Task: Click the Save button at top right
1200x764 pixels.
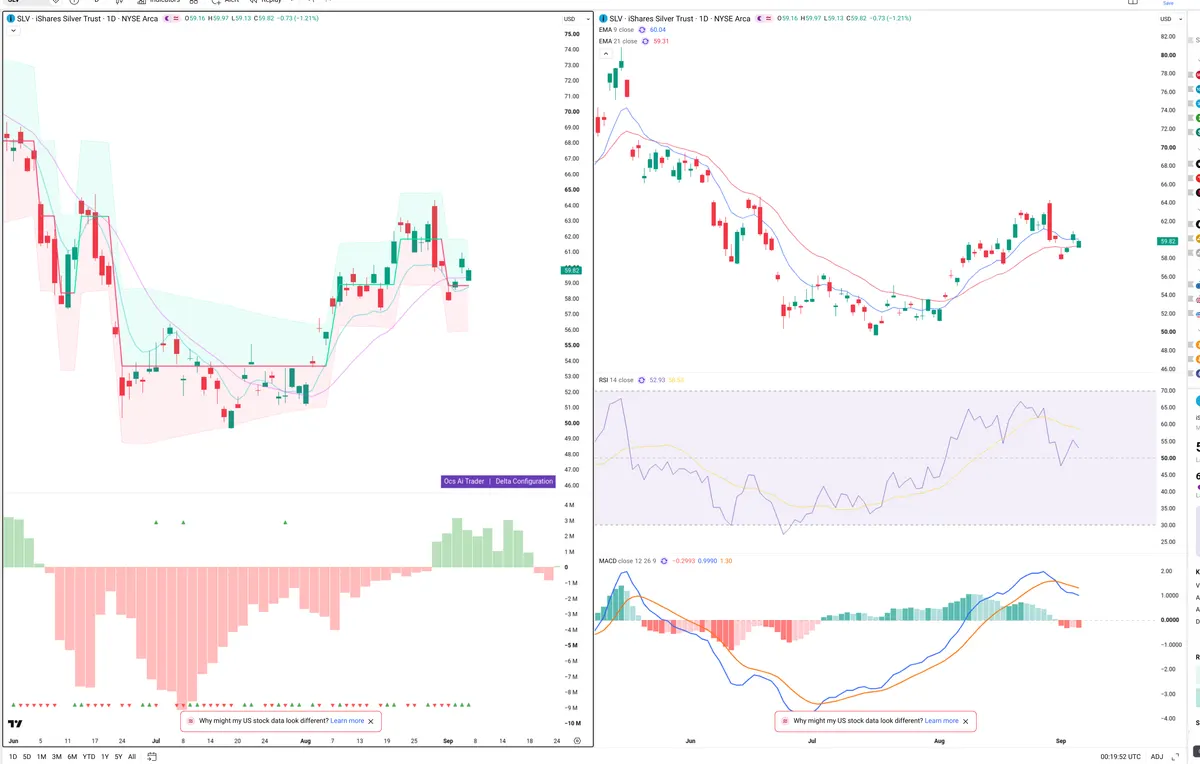Action: point(1168,3)
